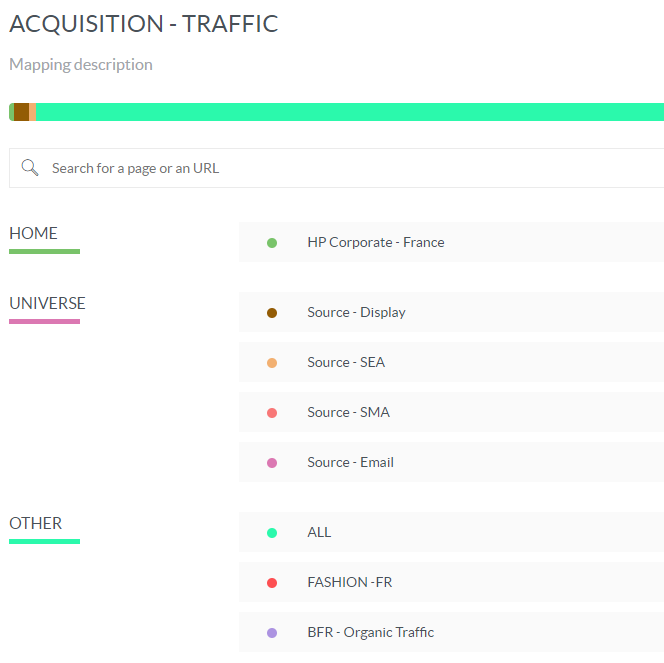
Task: Click the mint green dot beside ALL
Action: coord(272,533)
